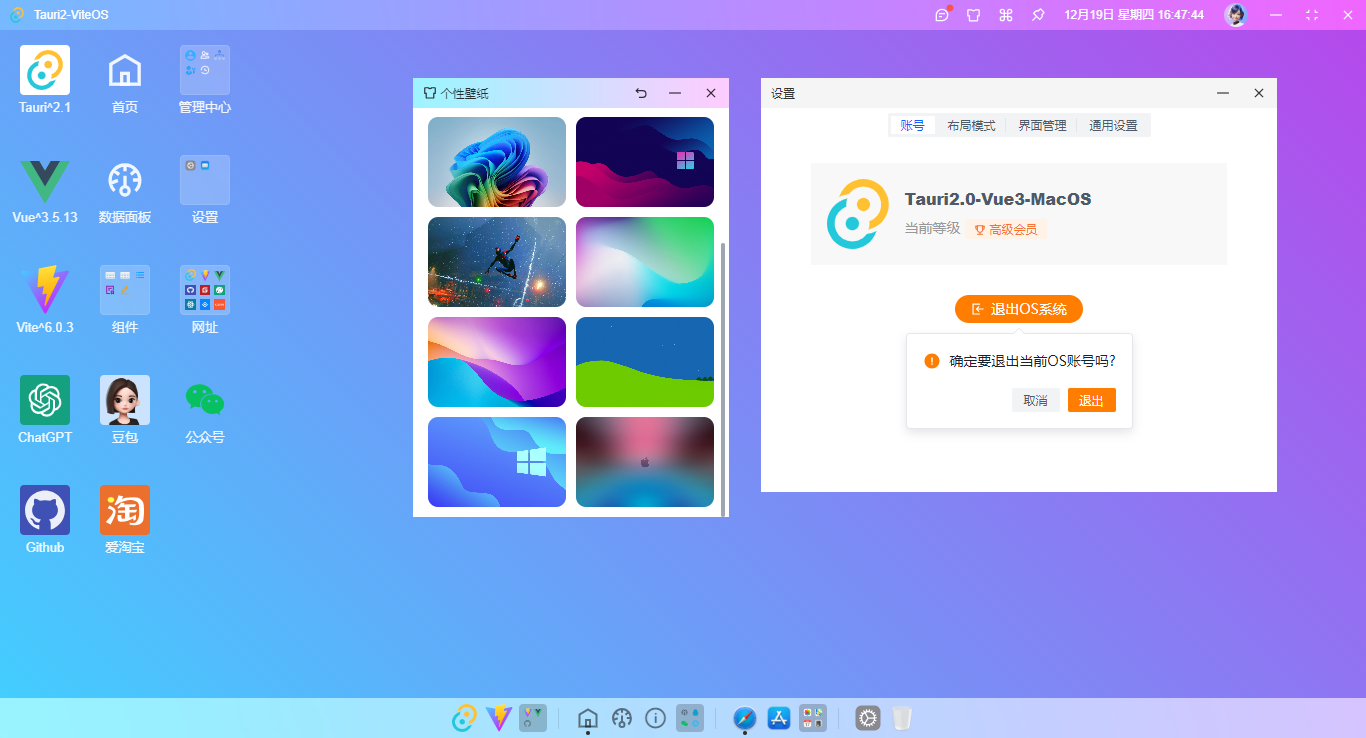Viewport: 1366px width, 738px height.
Task: Expand the 管理中心 folder on desktop
Action: point(205,70)
